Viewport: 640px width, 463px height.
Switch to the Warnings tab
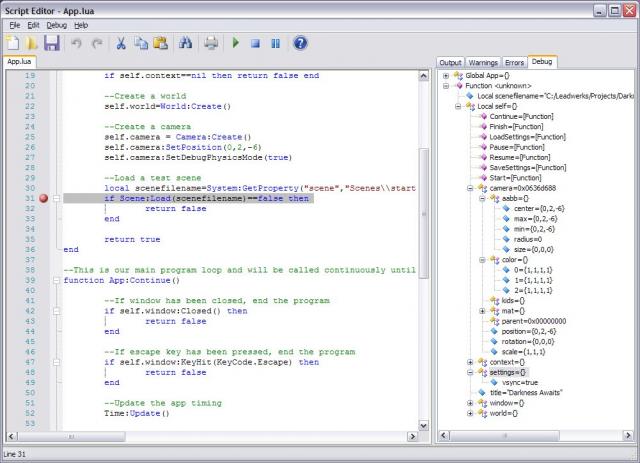tap(483, 62)
